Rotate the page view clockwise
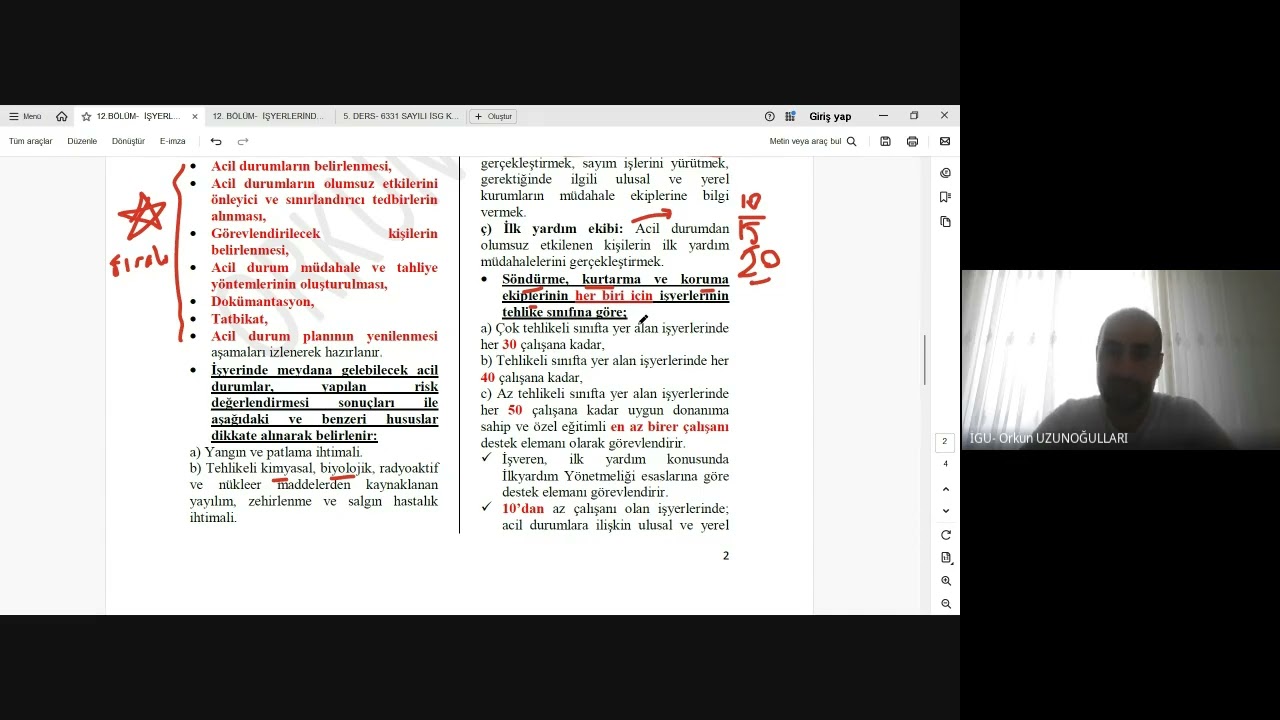 pyautogui.click(x=945, y=535)
